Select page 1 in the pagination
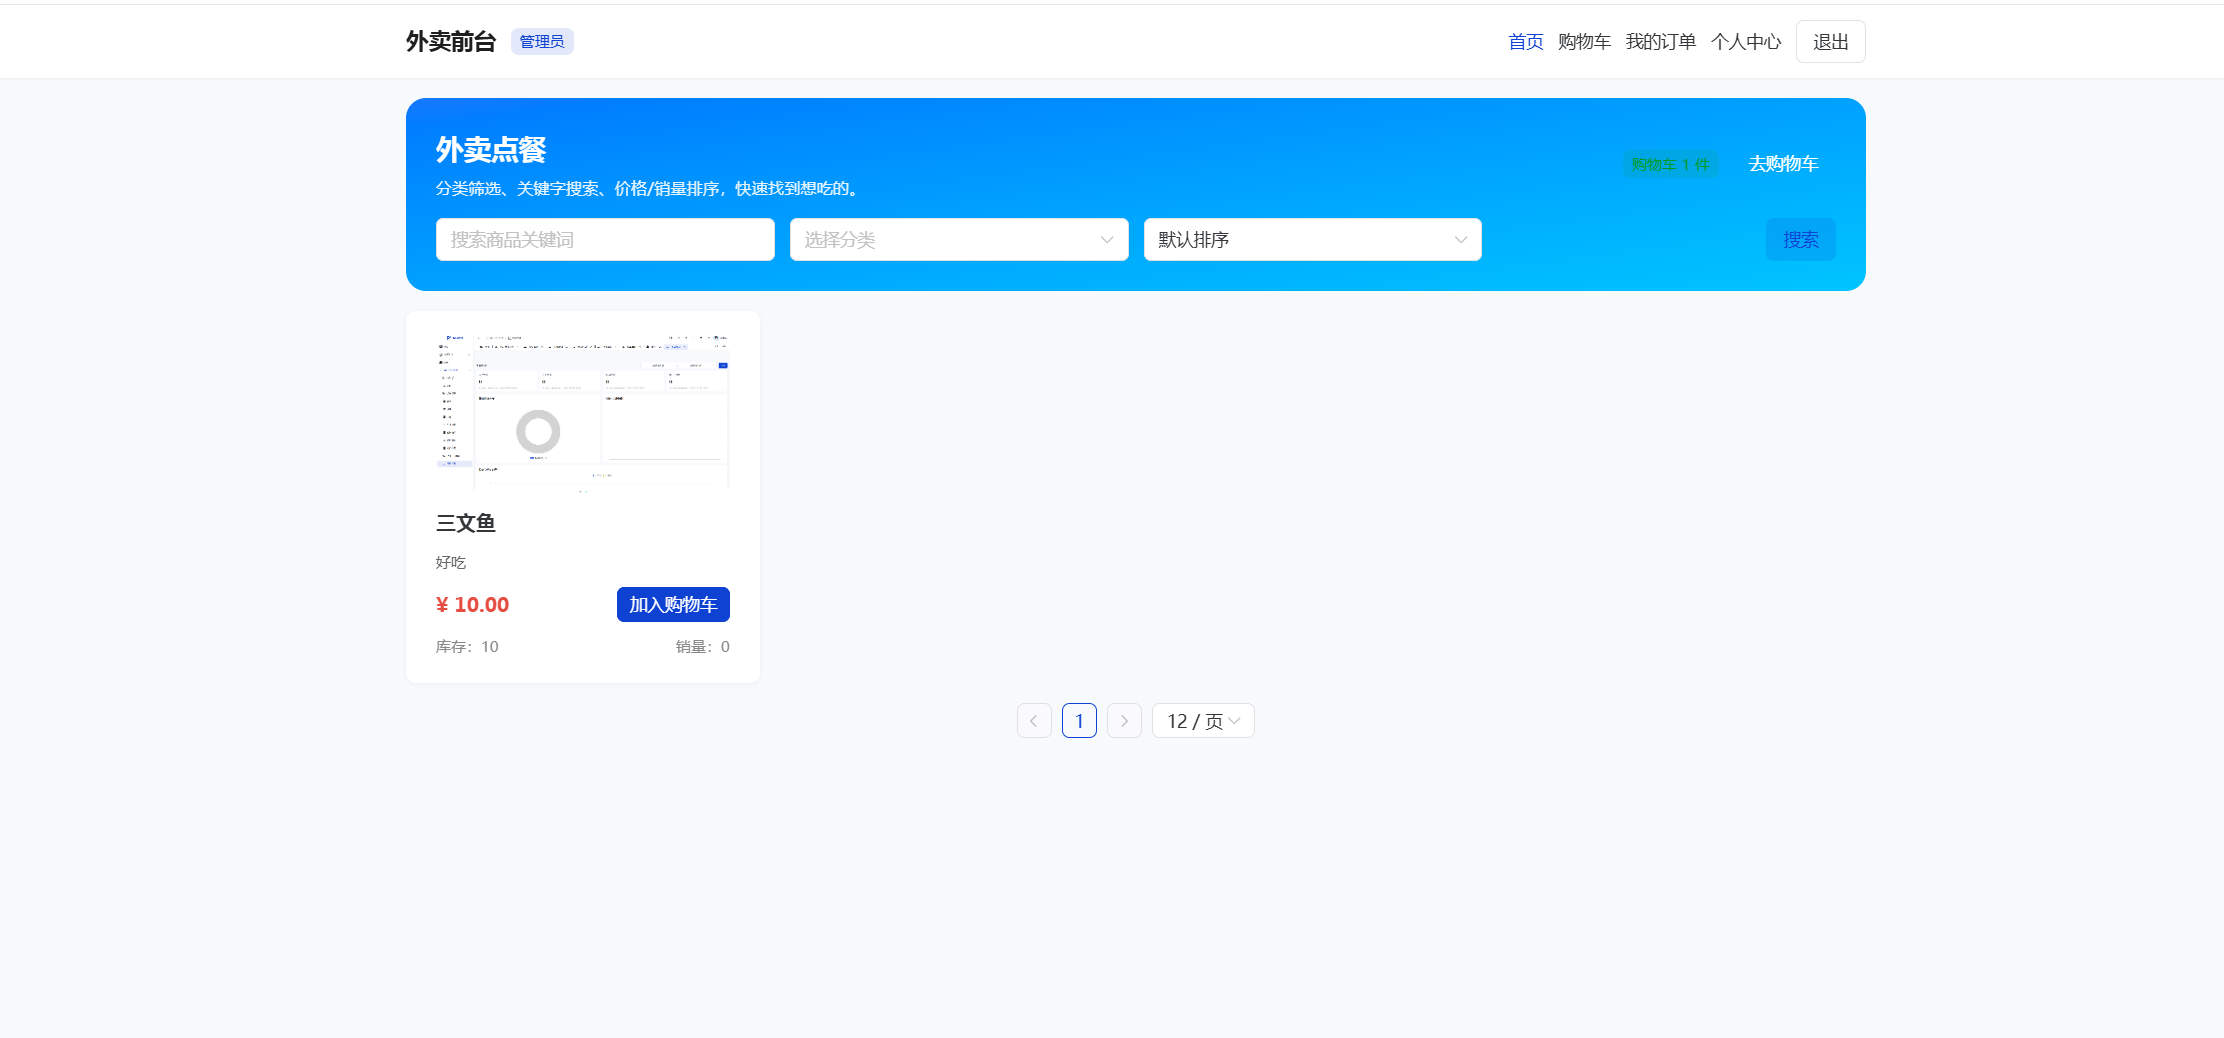 (1079, 720)
